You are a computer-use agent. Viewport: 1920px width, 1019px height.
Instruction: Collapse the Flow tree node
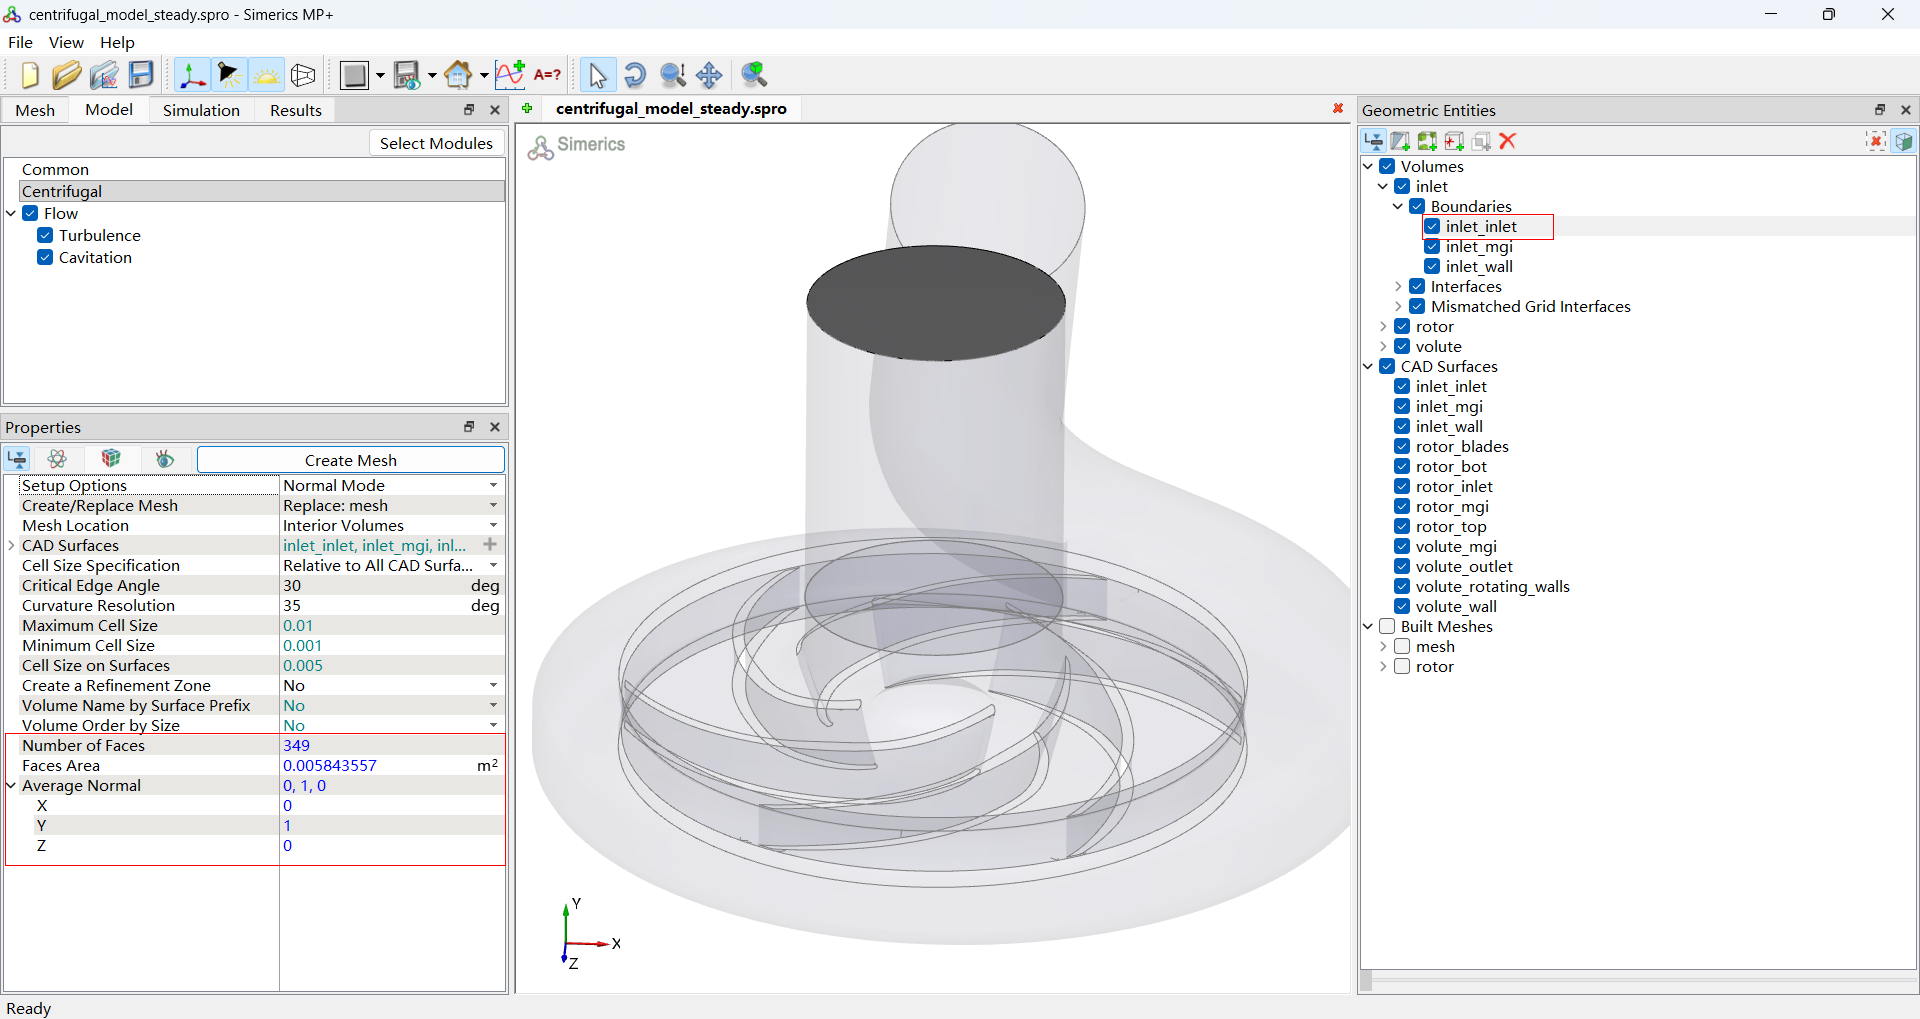[11, 214]
